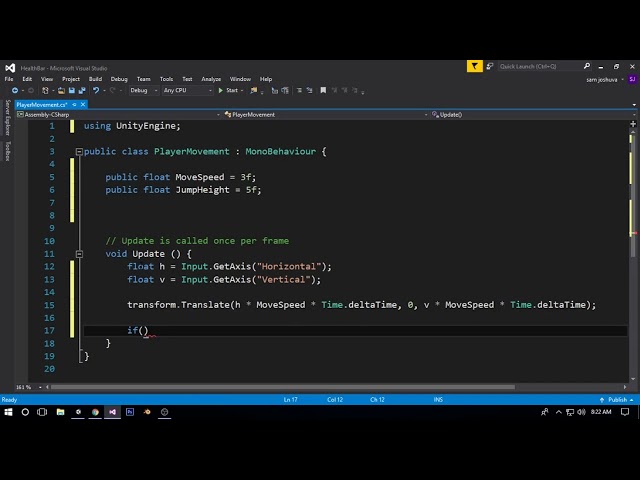
Task: Click the Quick Launch search magnifier icon
Action: pos(587,66)
